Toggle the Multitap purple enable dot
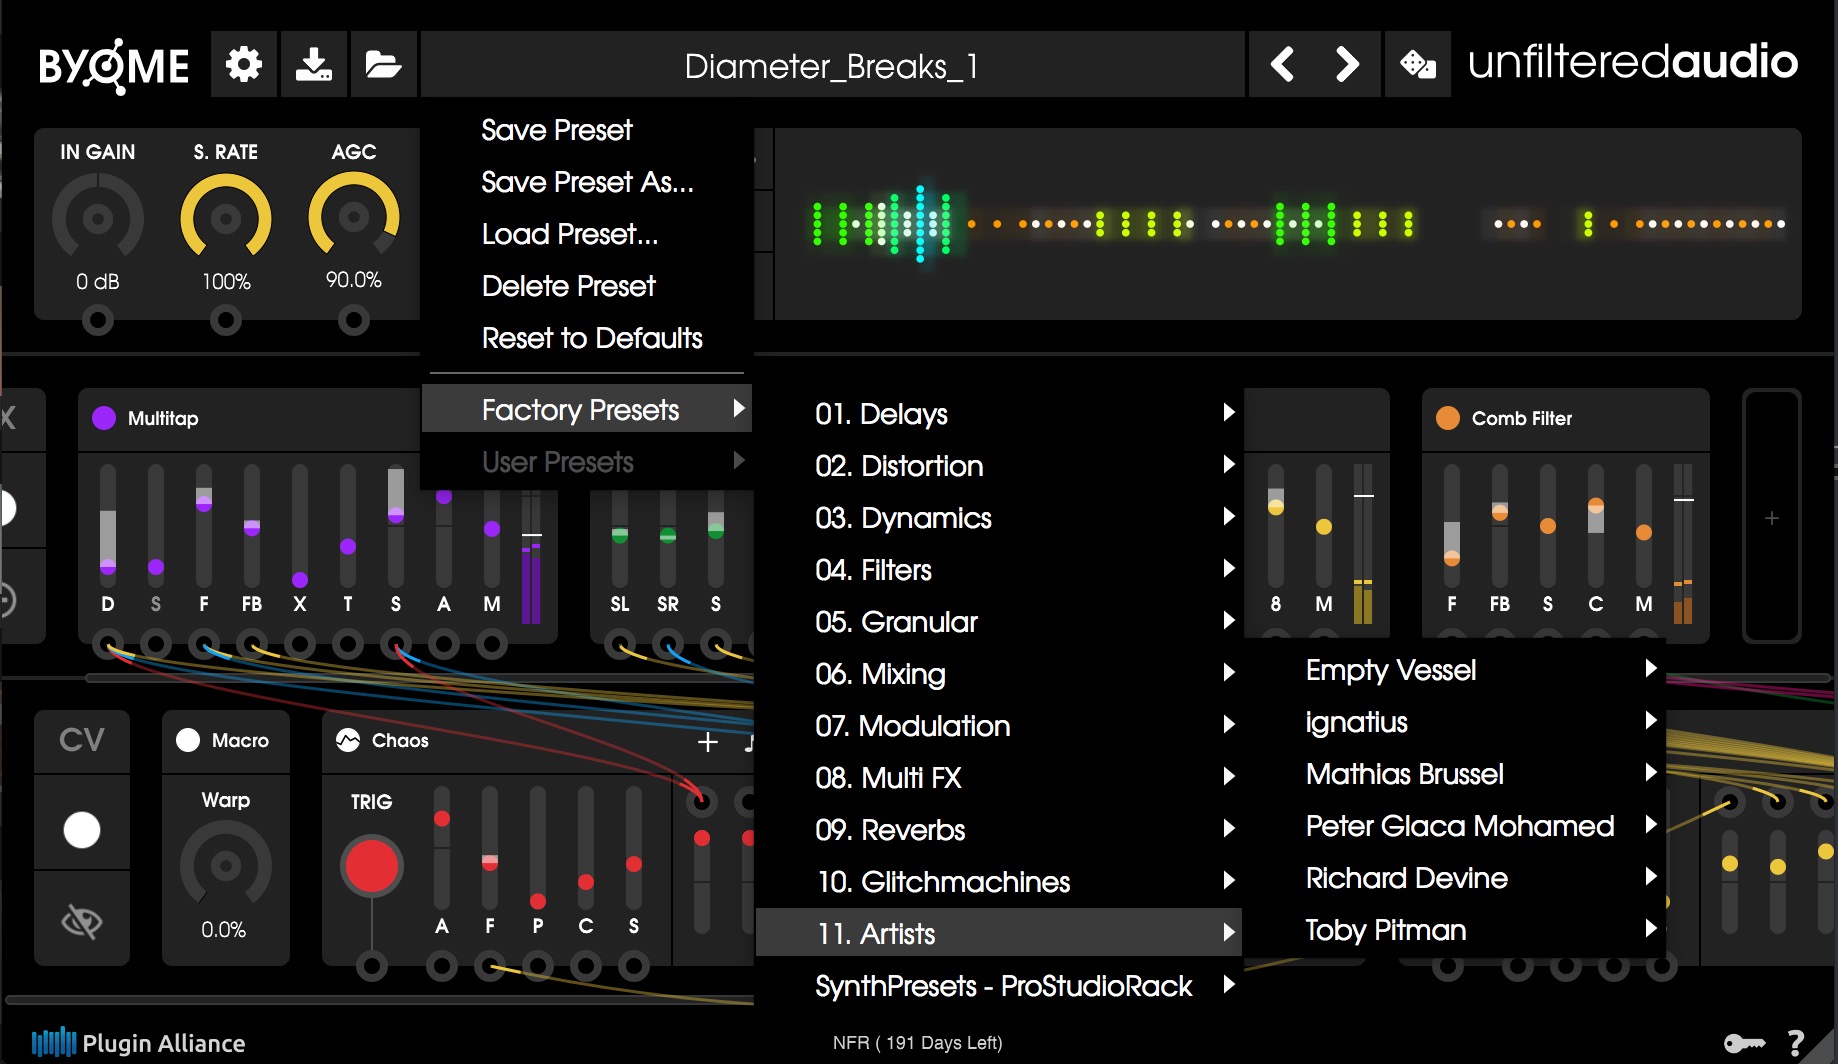This screenshot has height=1064, width=1838. coord(104,418)
